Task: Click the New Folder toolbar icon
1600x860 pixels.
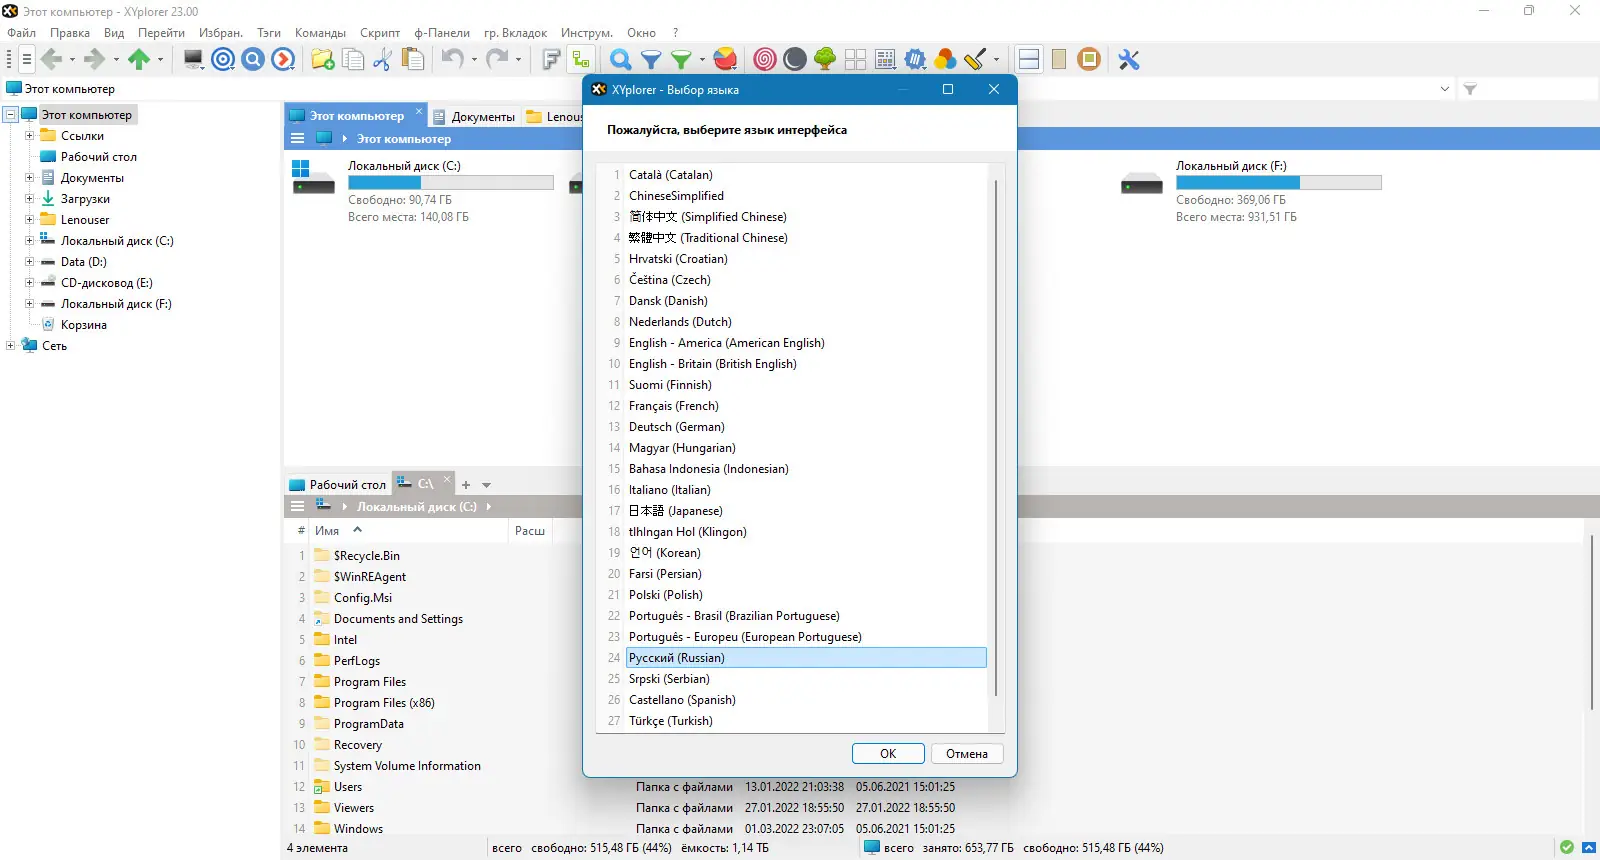Action: 323,60
